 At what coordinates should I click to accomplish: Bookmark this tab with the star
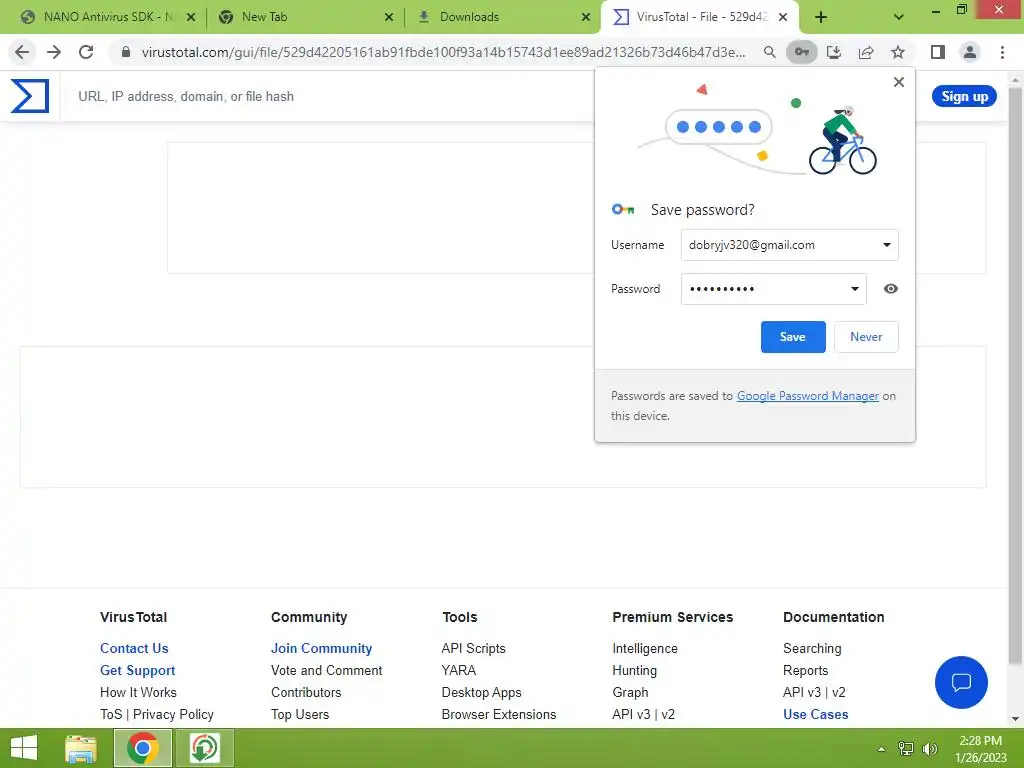[898, 52]
